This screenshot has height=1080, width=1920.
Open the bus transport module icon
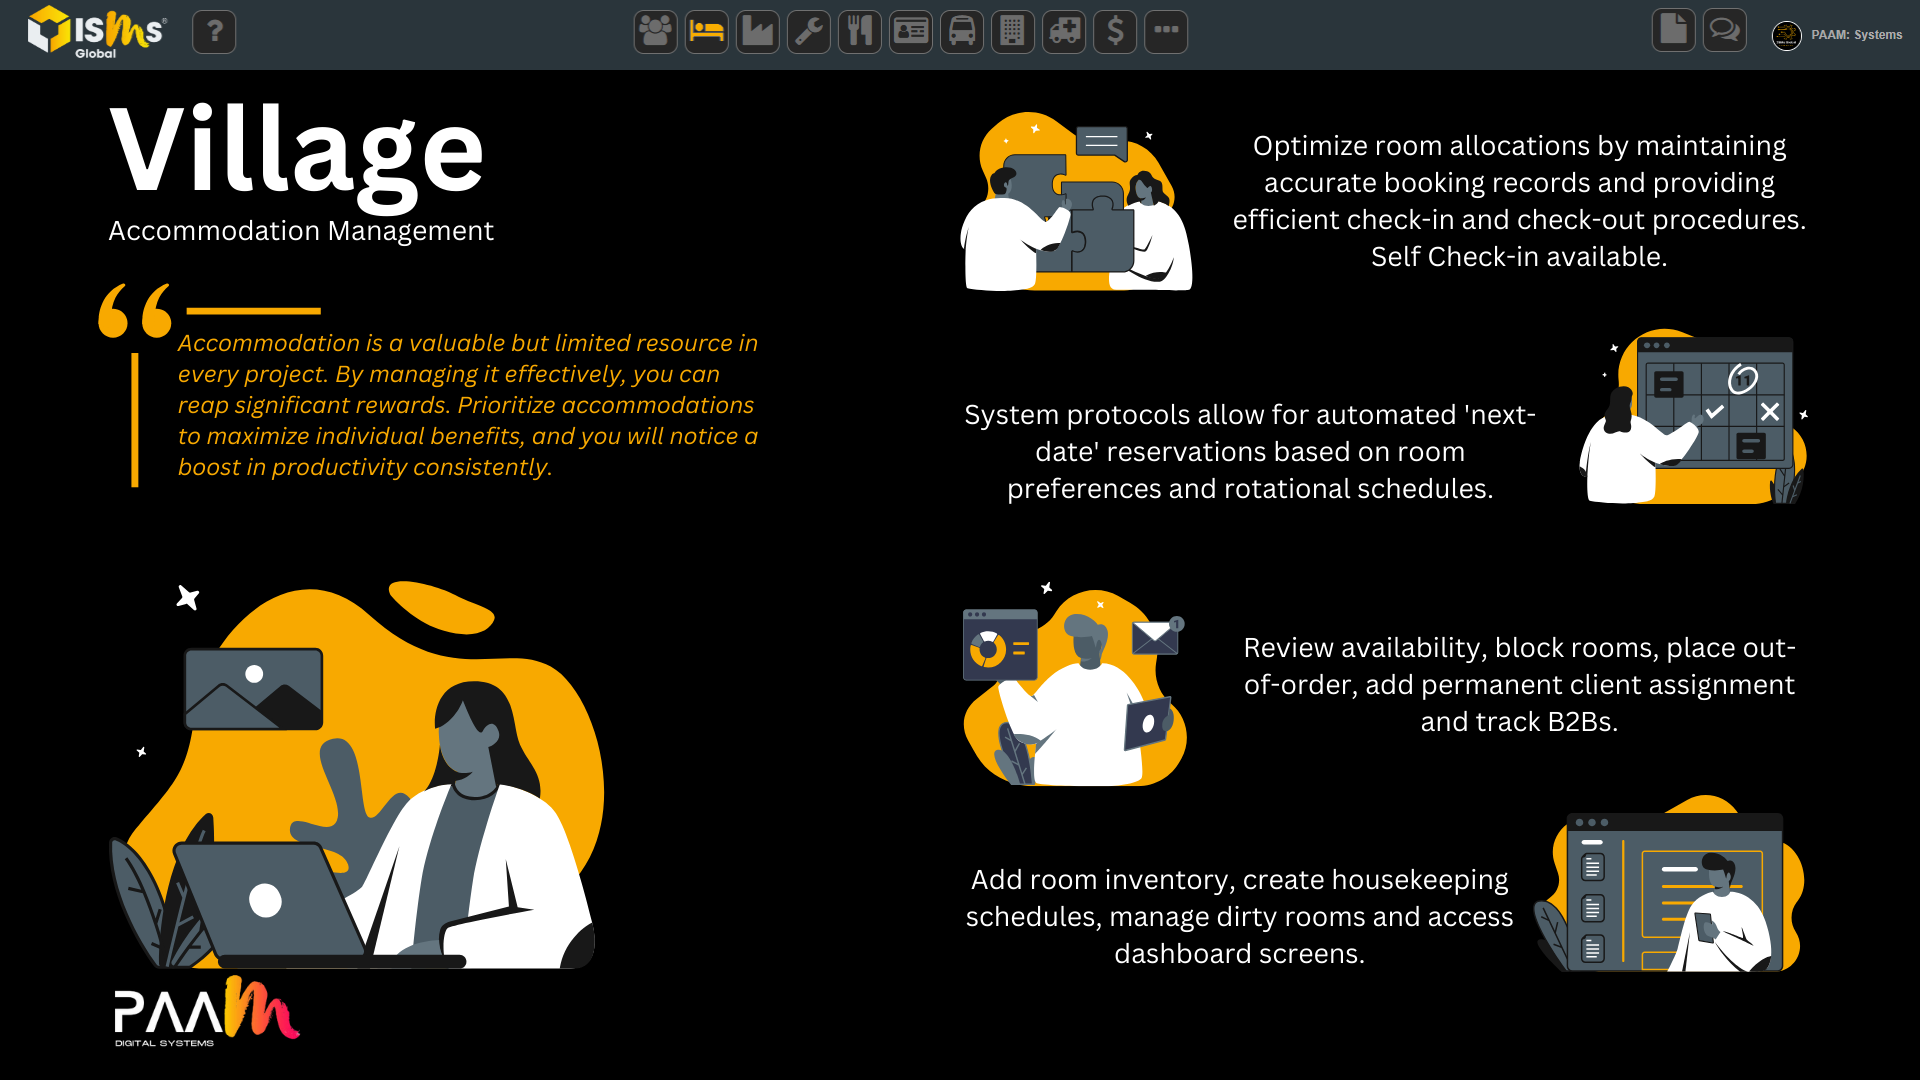[961, 32]
